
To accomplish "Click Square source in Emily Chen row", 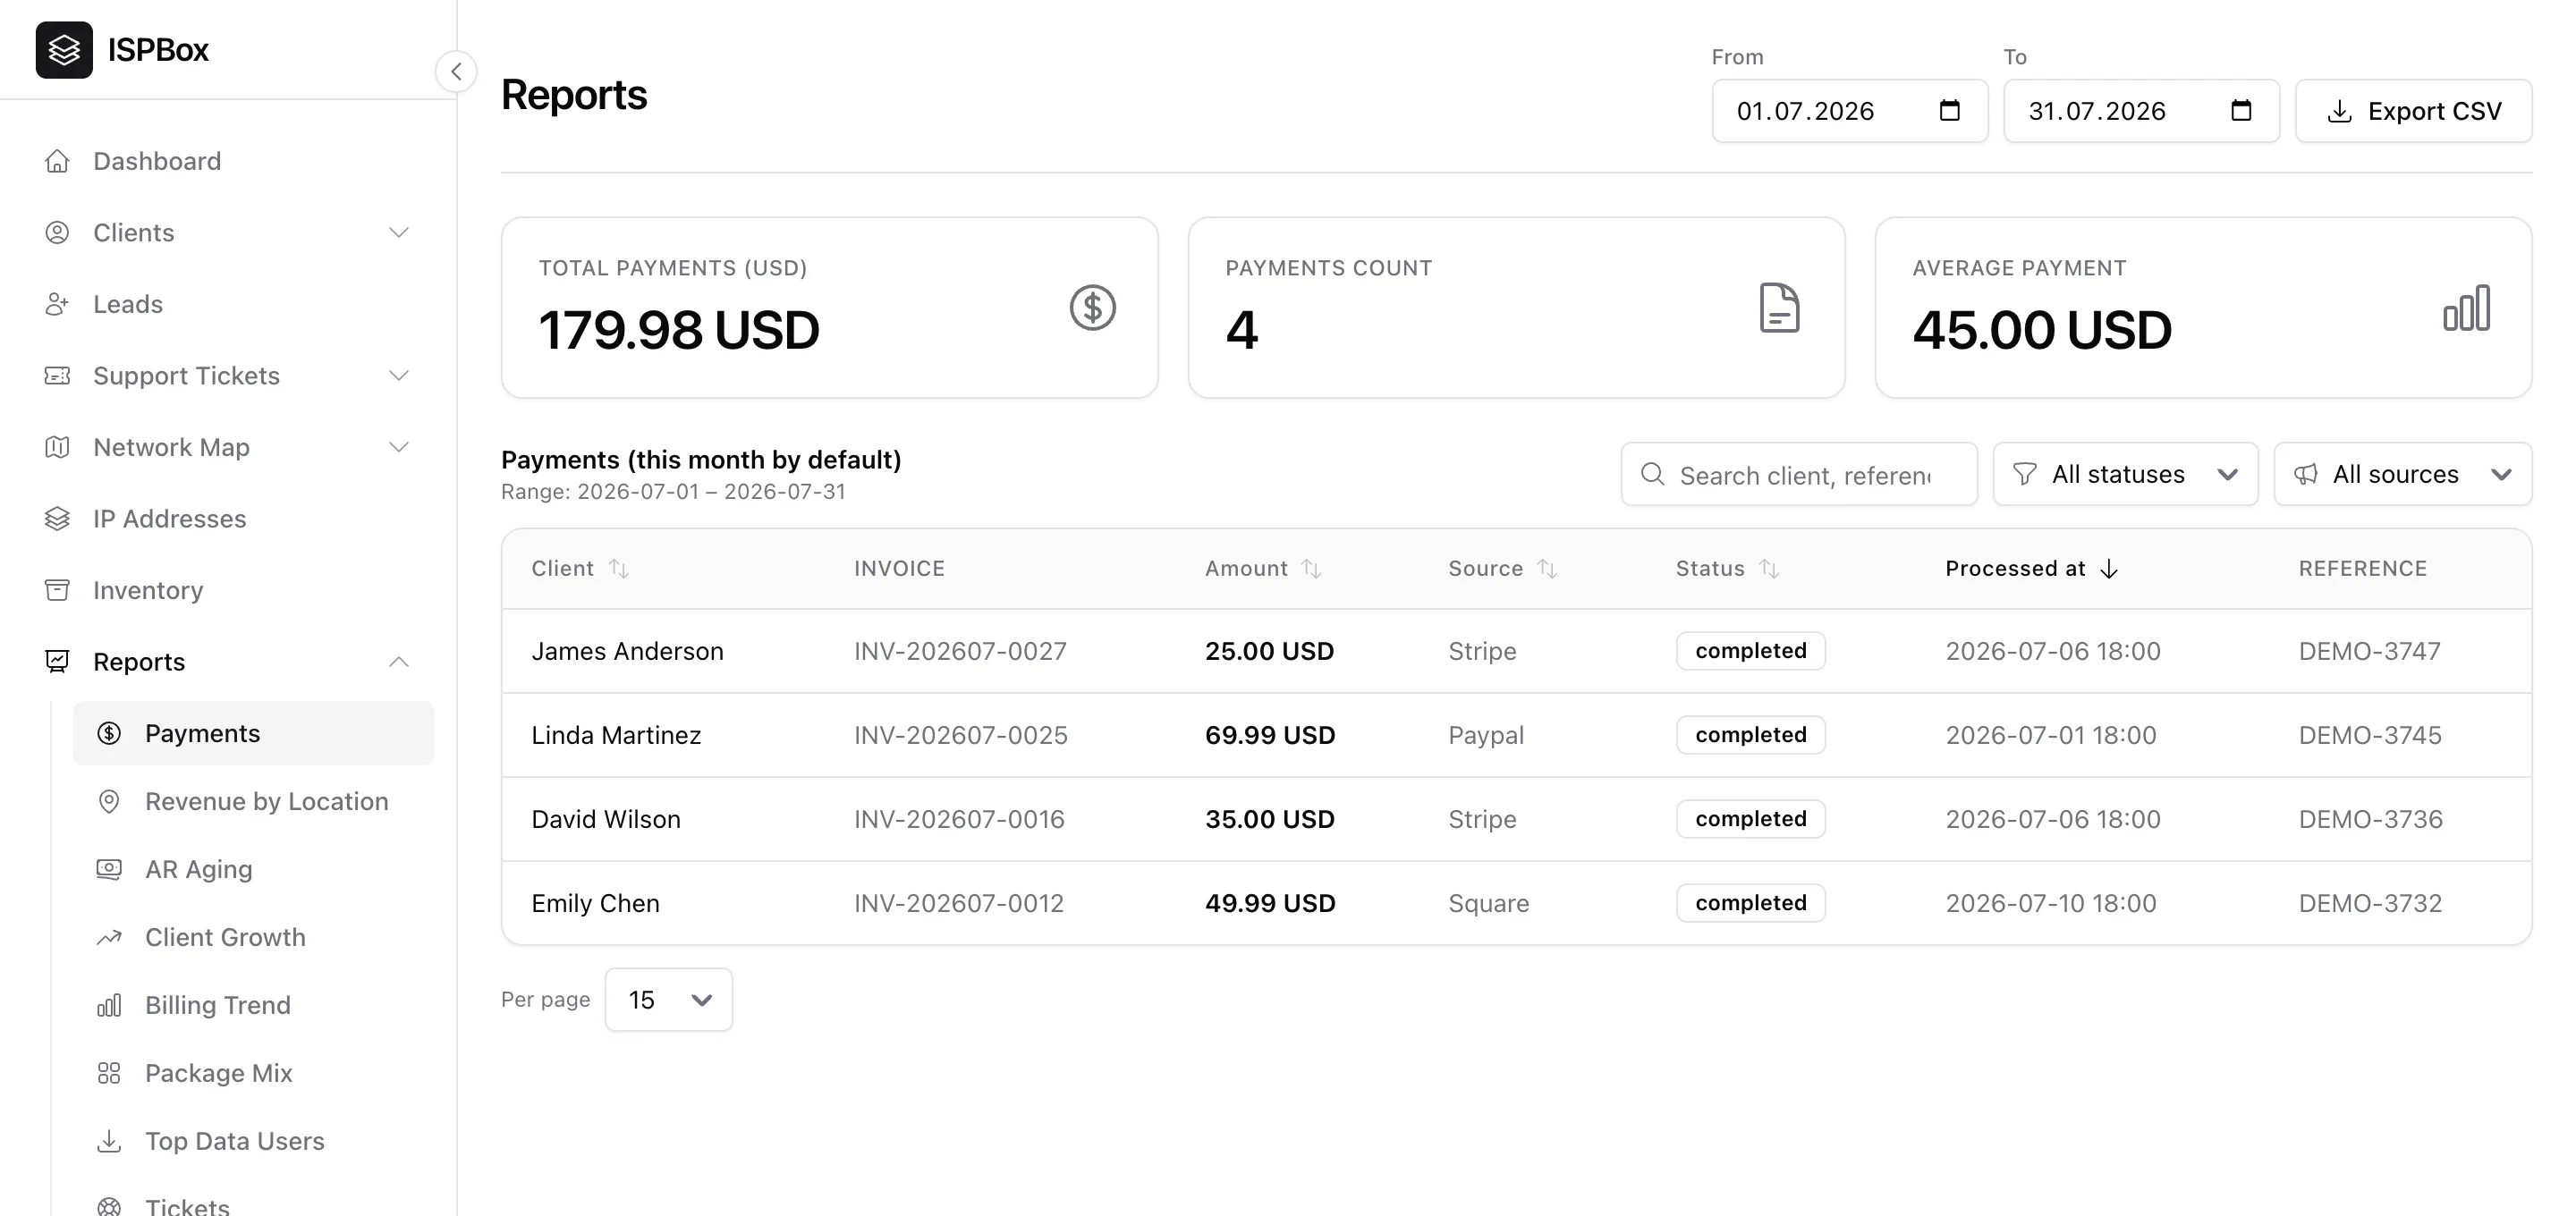I will [x=1488, y=903].
